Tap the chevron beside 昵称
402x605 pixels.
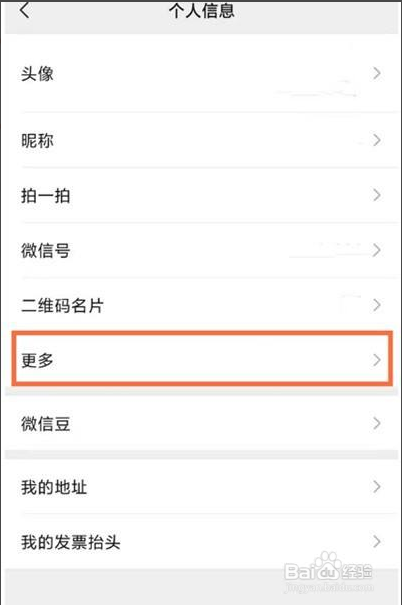[377, 140]
